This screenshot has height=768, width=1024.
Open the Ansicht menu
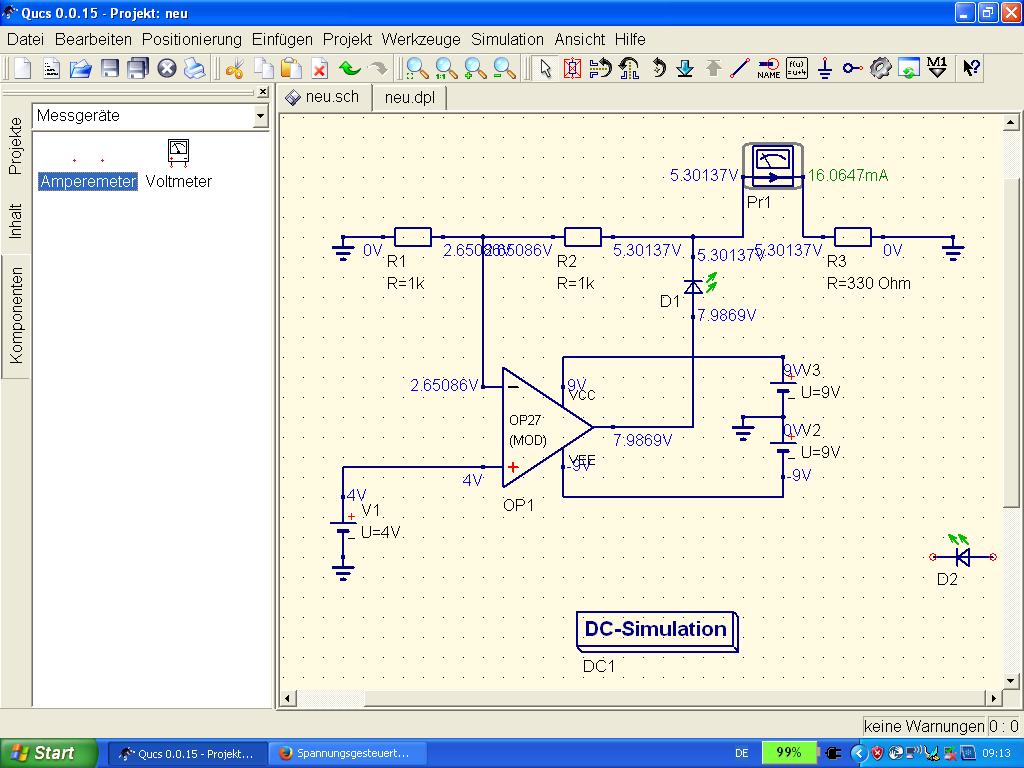580,39
